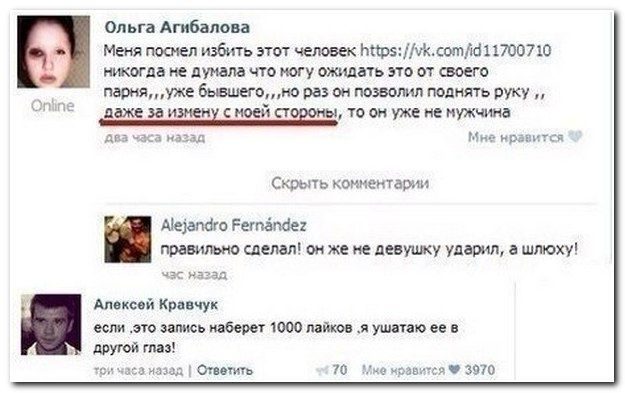Screen dimensions: 625x393
Task: Click the heart icon on Ольга's post
Action: [575, 137]
